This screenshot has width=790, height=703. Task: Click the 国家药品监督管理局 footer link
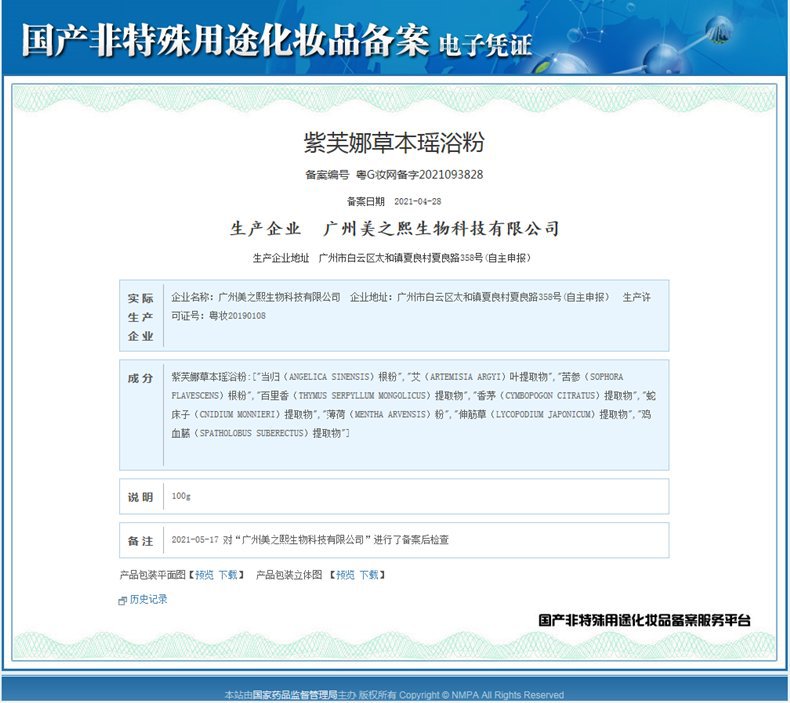(295, 695)
